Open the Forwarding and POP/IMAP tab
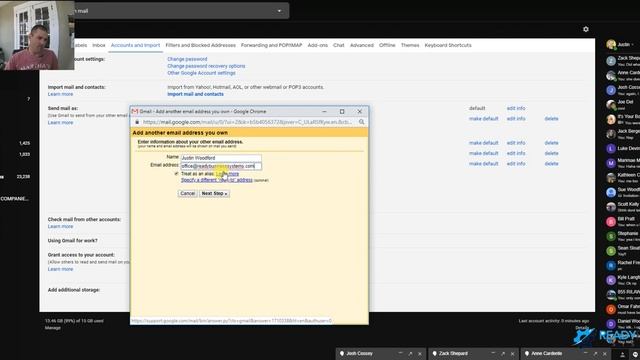This screenshot has height=360, width=640. pyautogui.click(x=271, y=45)
